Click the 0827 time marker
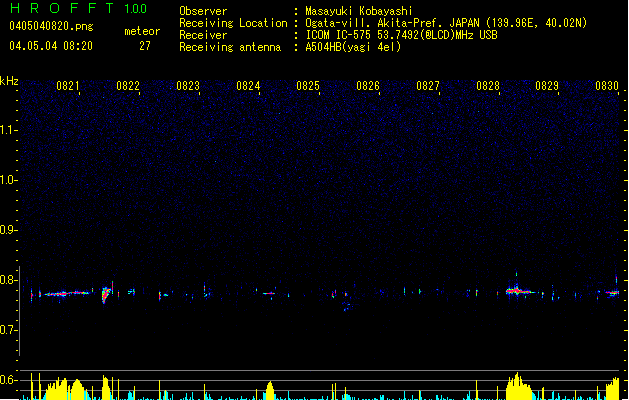This screenshot has width=629, height=400. tap(428, 86)
